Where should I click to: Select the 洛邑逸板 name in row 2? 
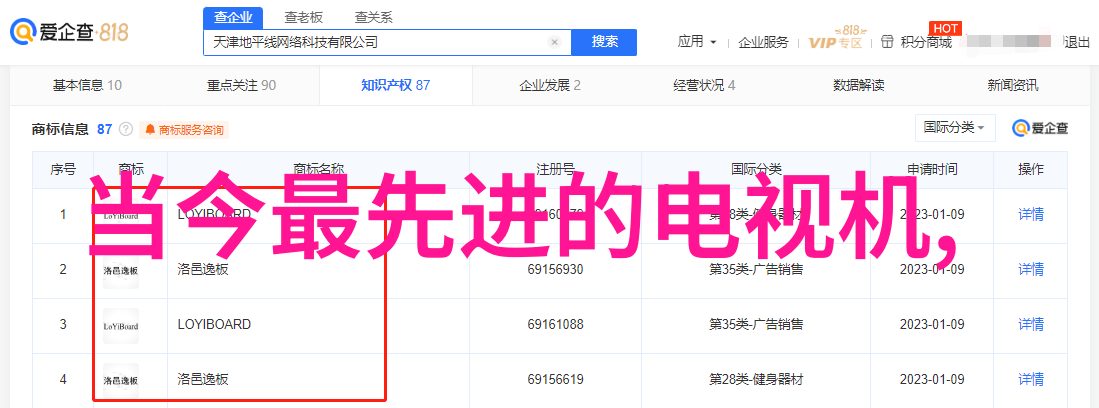tap(203, 269)
